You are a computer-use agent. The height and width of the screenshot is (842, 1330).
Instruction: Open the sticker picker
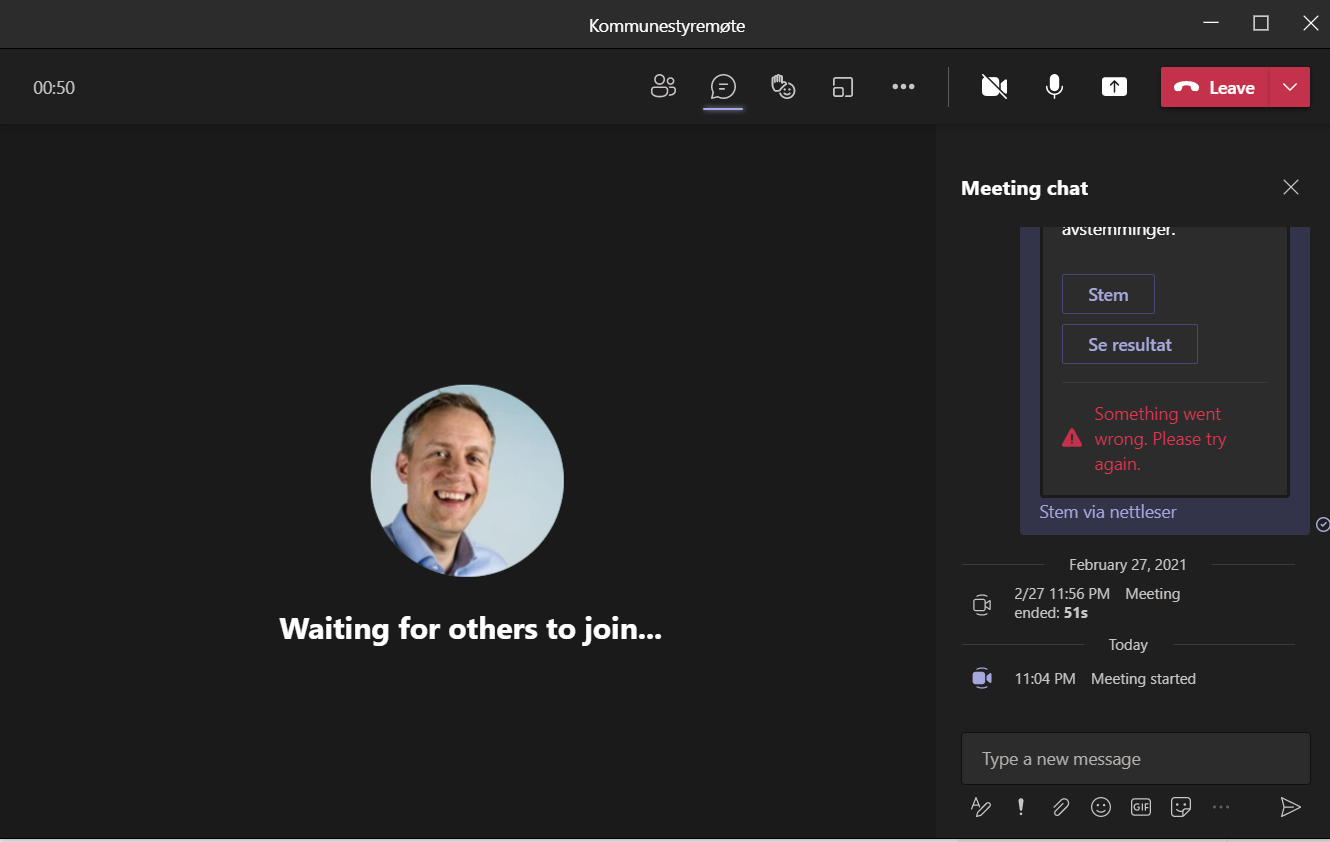click(1181, 807)
